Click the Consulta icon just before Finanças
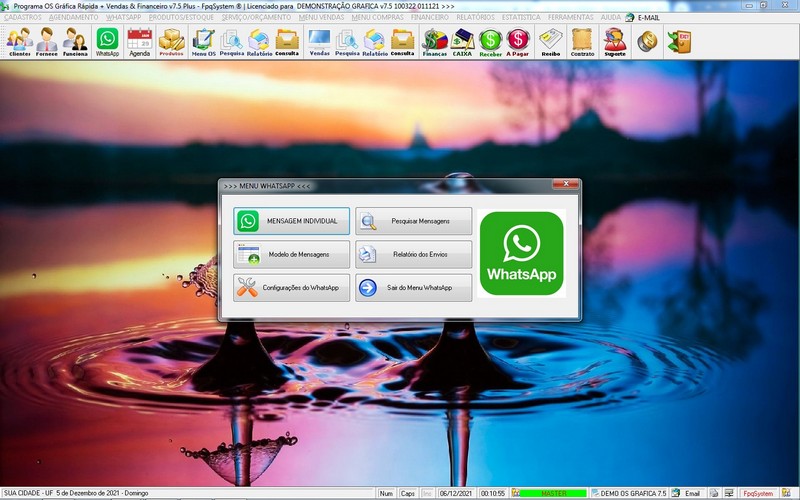The image size is (800, 500). coord(403,42)
